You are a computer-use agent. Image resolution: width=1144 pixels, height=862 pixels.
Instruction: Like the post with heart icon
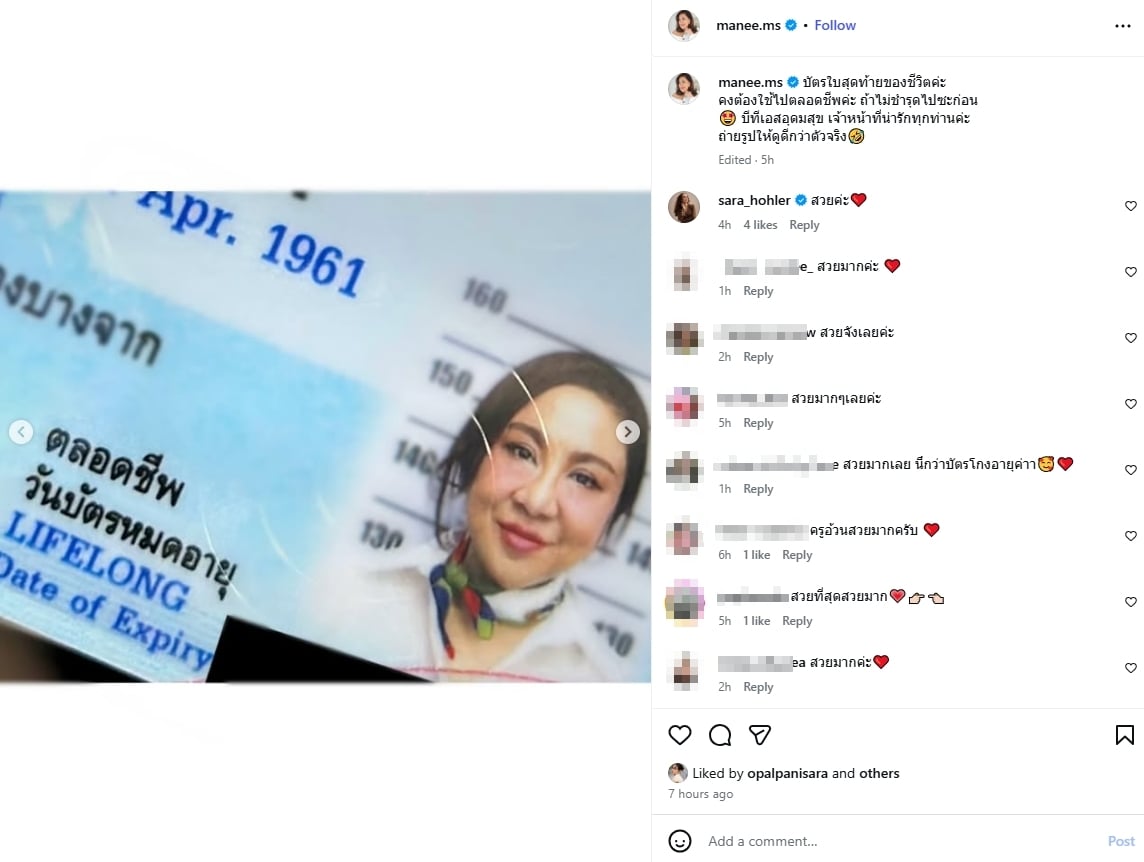tap(679, 735)
